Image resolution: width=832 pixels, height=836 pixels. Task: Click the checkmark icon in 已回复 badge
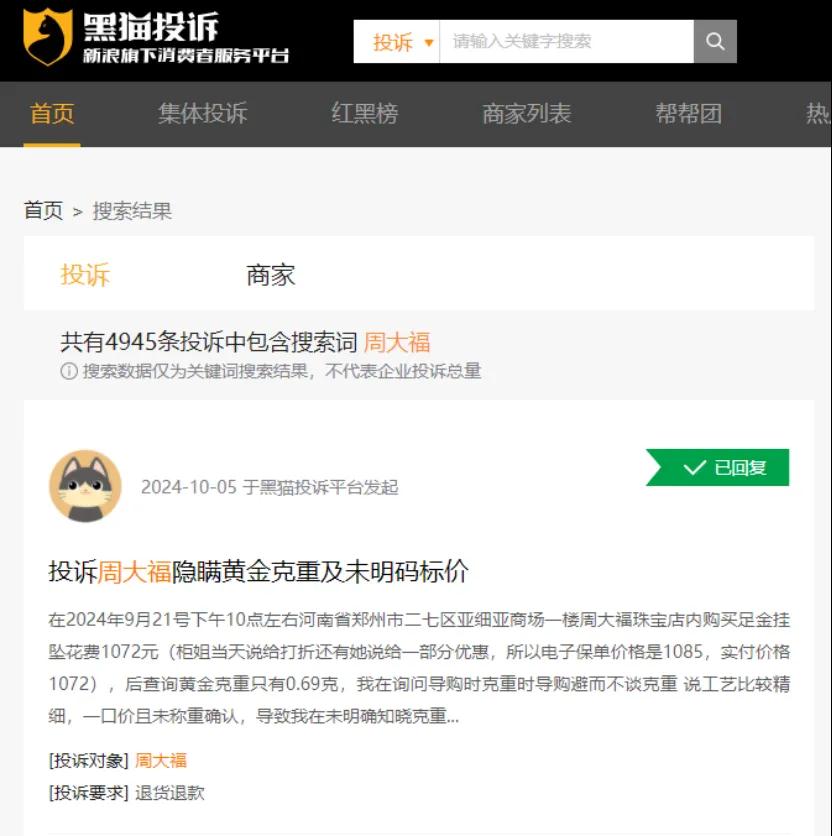click(x=694, y=468)
